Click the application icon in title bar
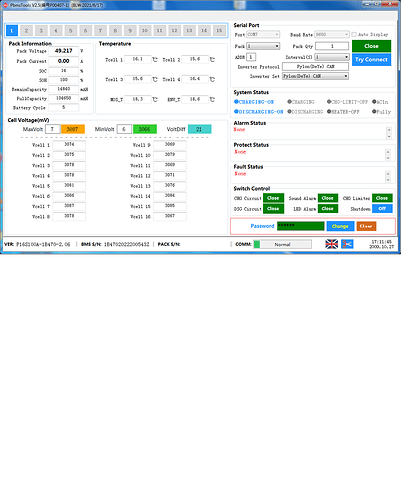The height and width of the screenshot is (500, 416). coord(5,5)
